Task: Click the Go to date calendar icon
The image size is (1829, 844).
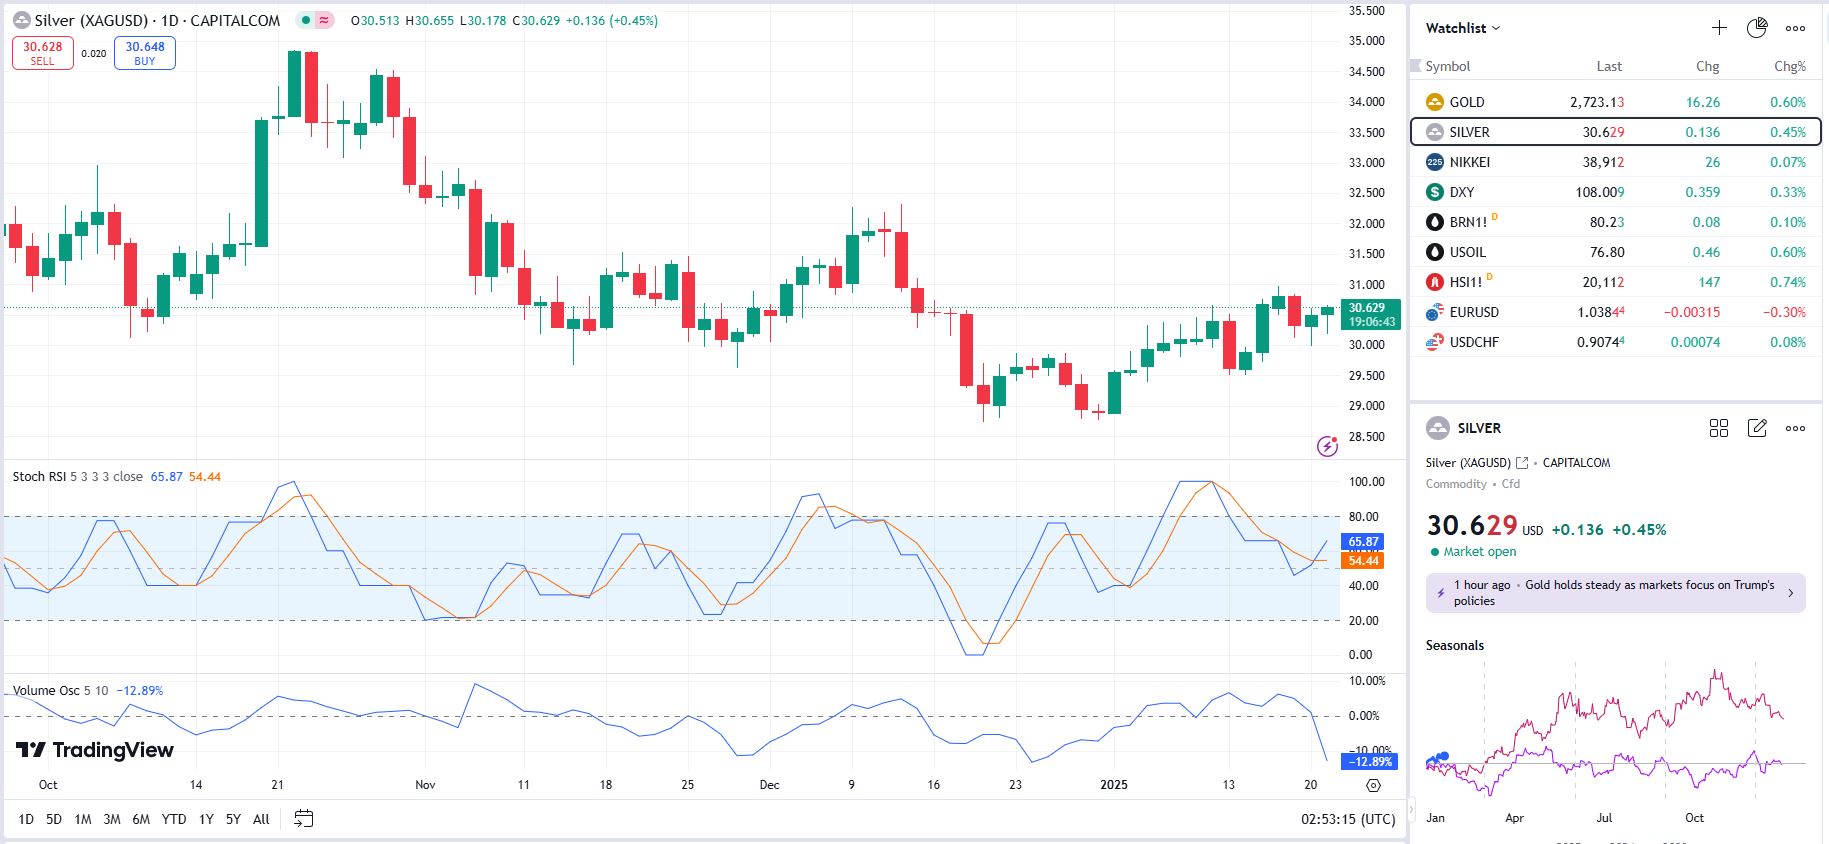Action: tap(304, 819)
